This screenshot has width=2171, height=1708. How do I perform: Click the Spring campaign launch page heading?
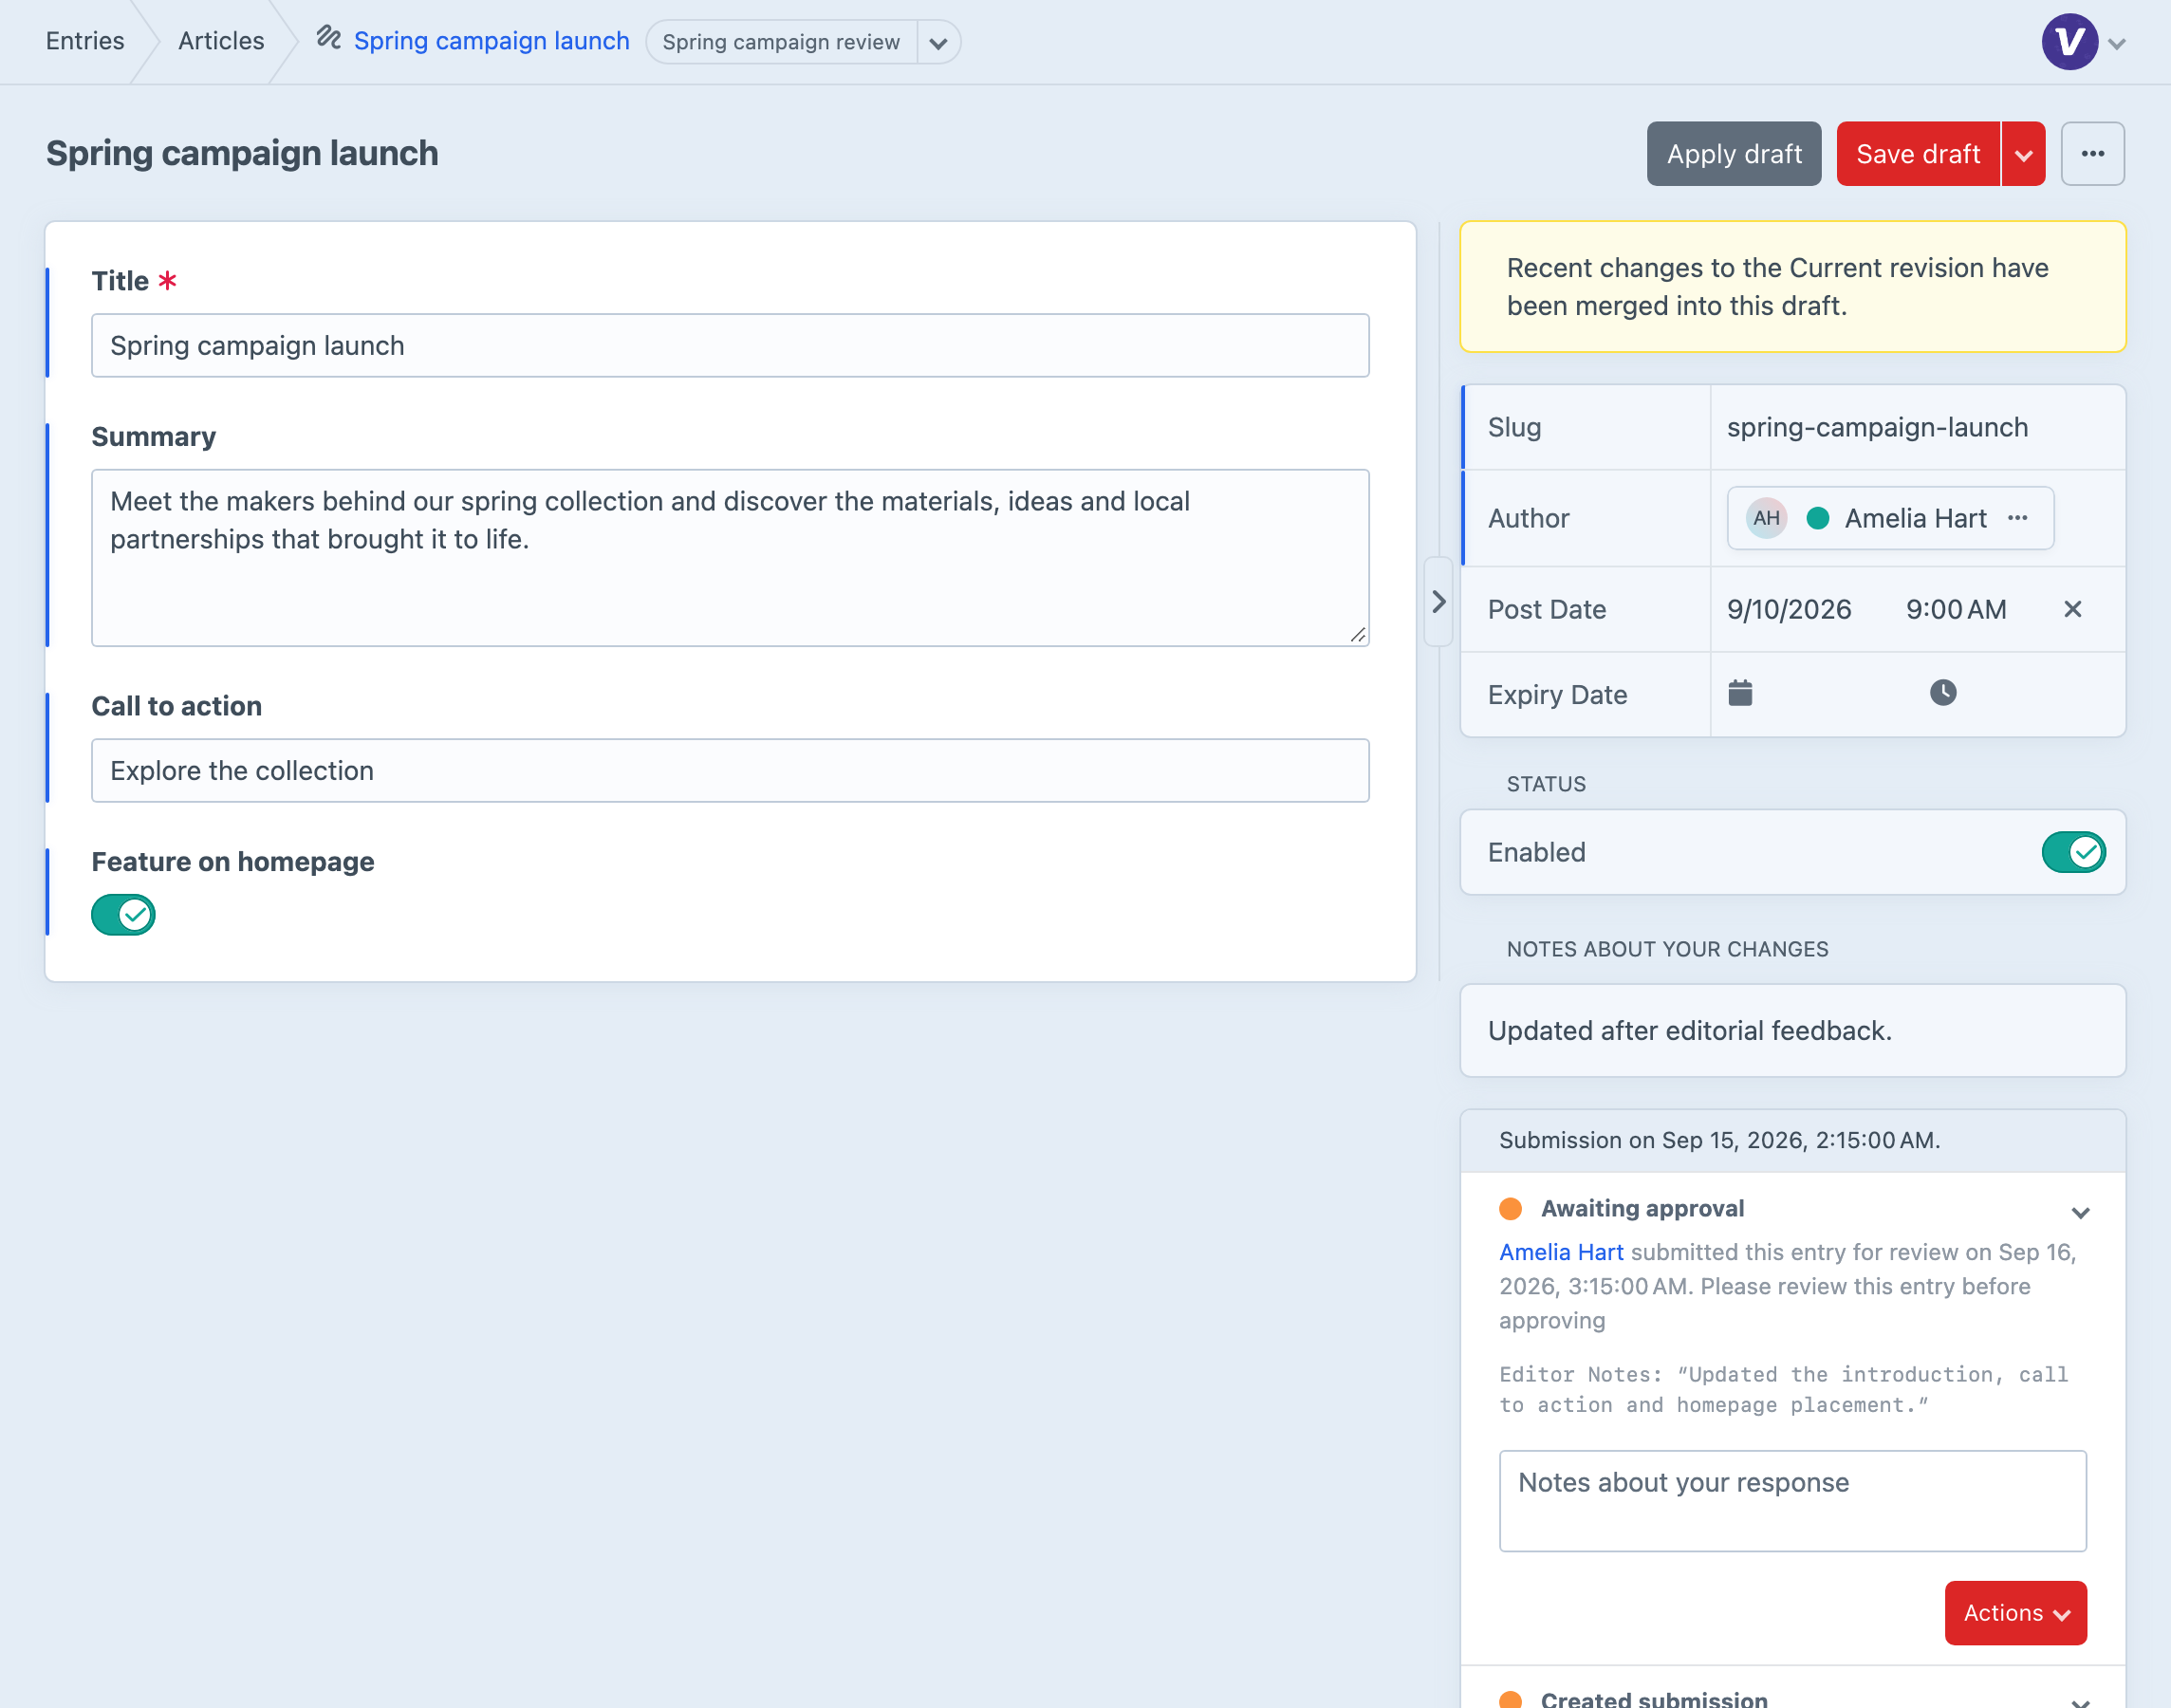pyautogui.click(x=242, y=153)
